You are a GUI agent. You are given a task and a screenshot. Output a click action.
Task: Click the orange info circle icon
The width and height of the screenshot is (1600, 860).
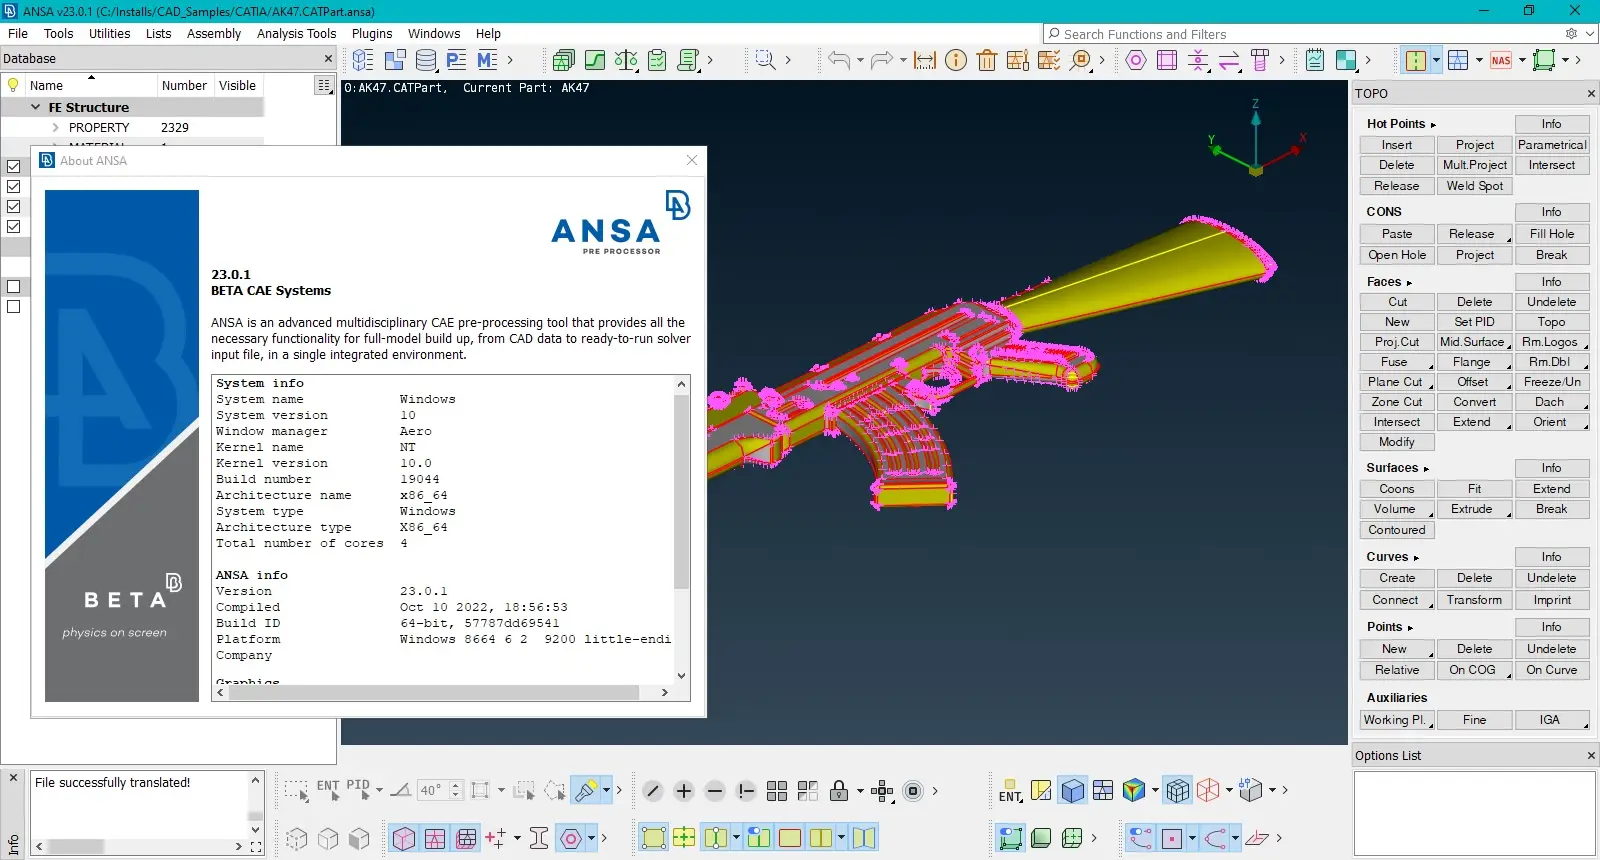pos(956,60)
